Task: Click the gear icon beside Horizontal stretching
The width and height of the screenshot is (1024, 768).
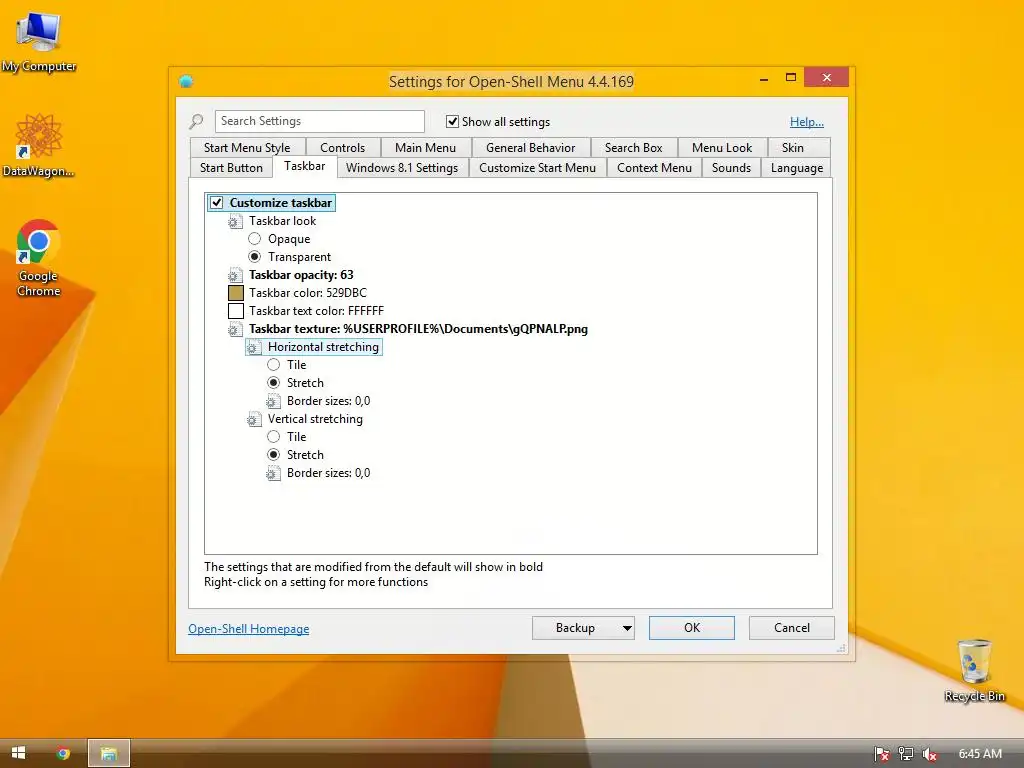Action: (254, 347)
